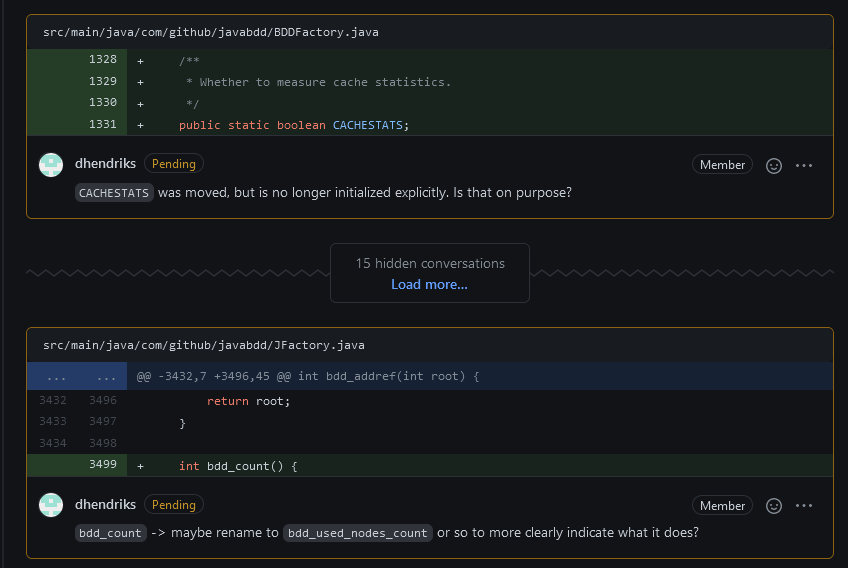Image resolution: width=848 pixels, height=568 pixels.
Task: Click line number 1328 in BDDFactory diff
Action: tap(103, 60)
